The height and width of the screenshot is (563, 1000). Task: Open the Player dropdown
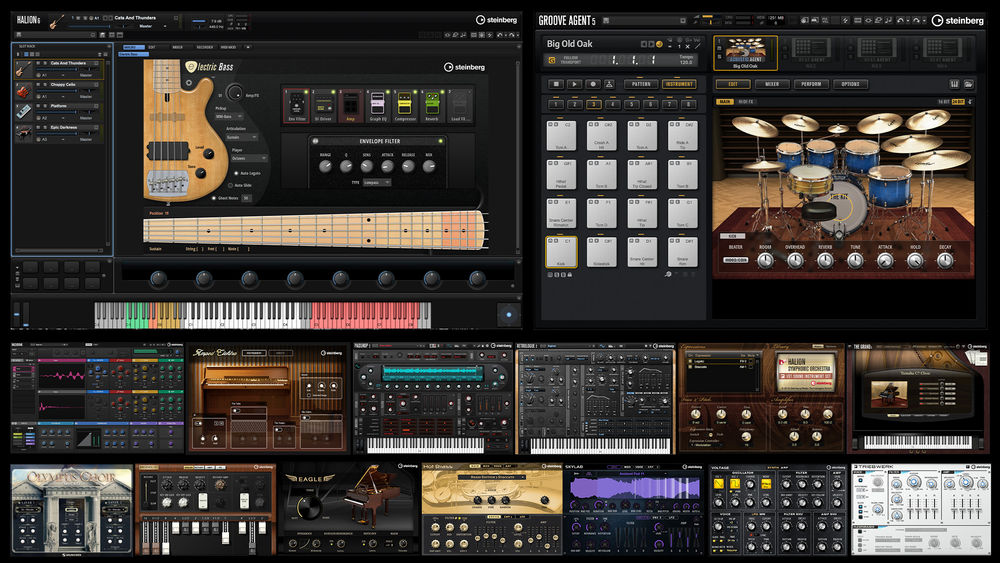coord(249,158)
